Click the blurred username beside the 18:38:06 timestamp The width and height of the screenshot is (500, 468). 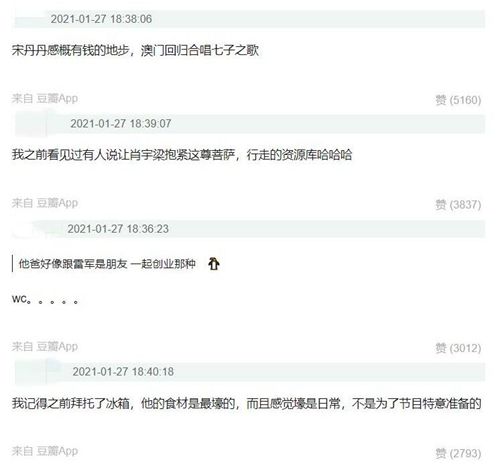pyautogui.click(x=30, y=19)
